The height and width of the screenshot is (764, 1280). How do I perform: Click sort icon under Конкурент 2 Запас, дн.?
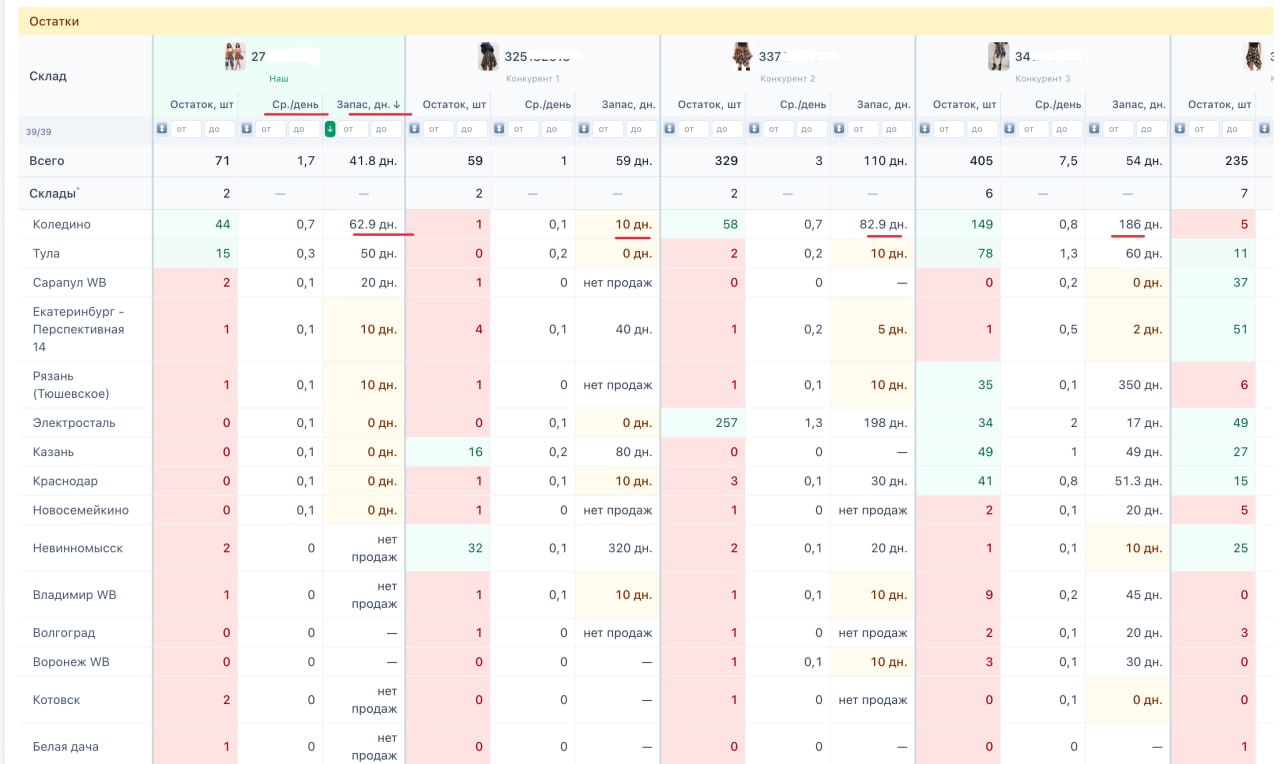[x=840, y=129]
